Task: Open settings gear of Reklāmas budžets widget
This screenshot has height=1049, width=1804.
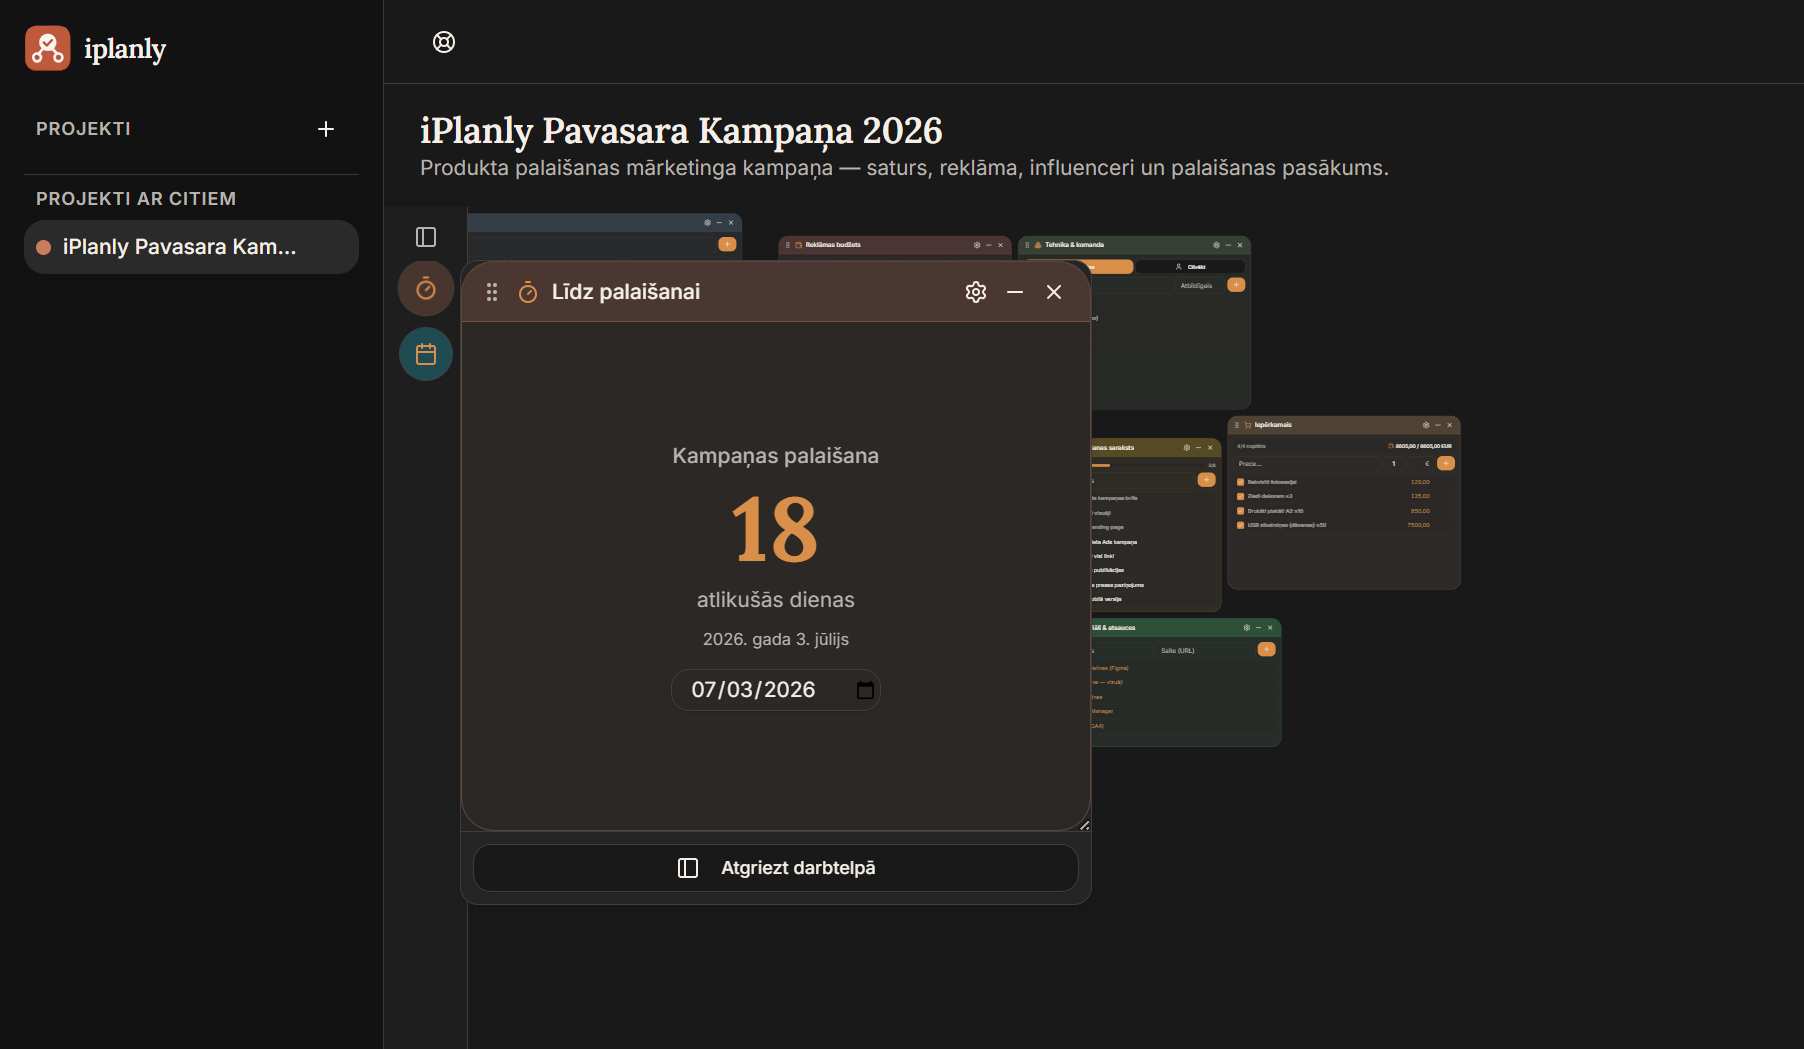Action: [x=977, y=245]
